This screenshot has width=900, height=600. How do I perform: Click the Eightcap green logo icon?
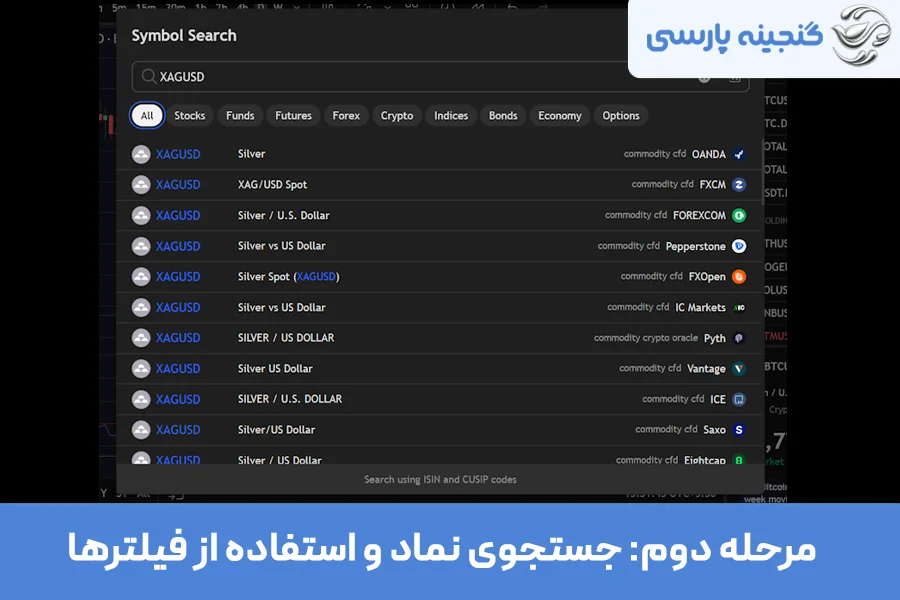(739, 459)
